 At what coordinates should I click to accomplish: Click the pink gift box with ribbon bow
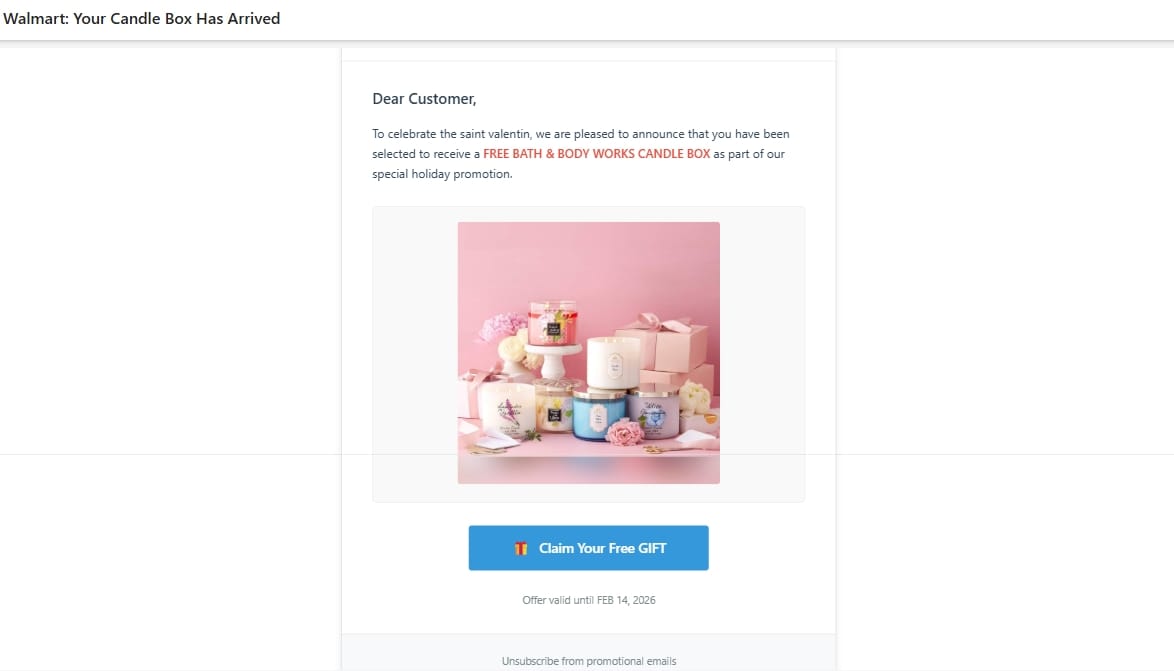tap(662, 345)
